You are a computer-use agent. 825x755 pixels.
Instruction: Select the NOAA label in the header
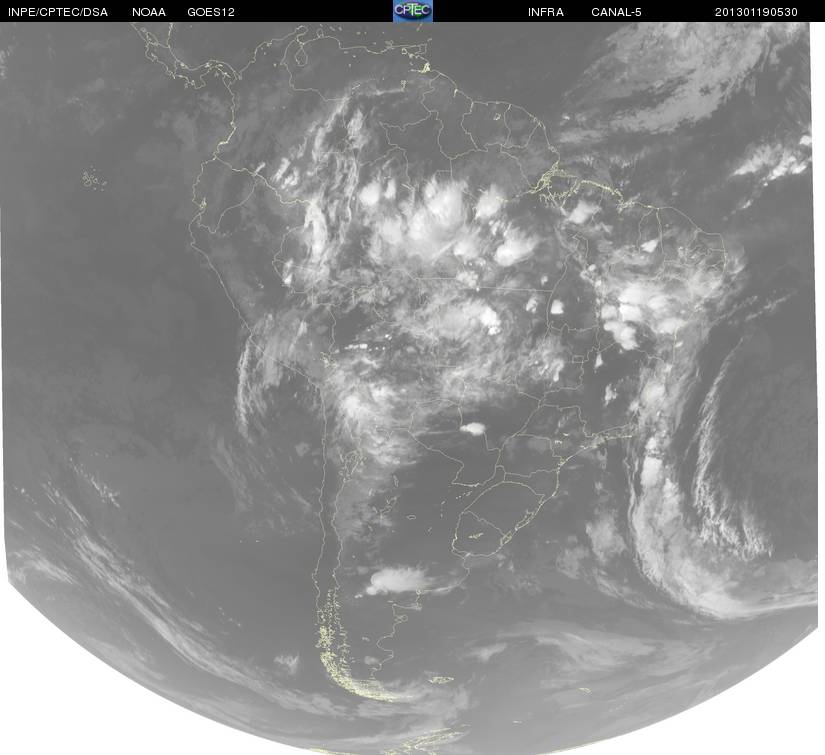[149, 12]
